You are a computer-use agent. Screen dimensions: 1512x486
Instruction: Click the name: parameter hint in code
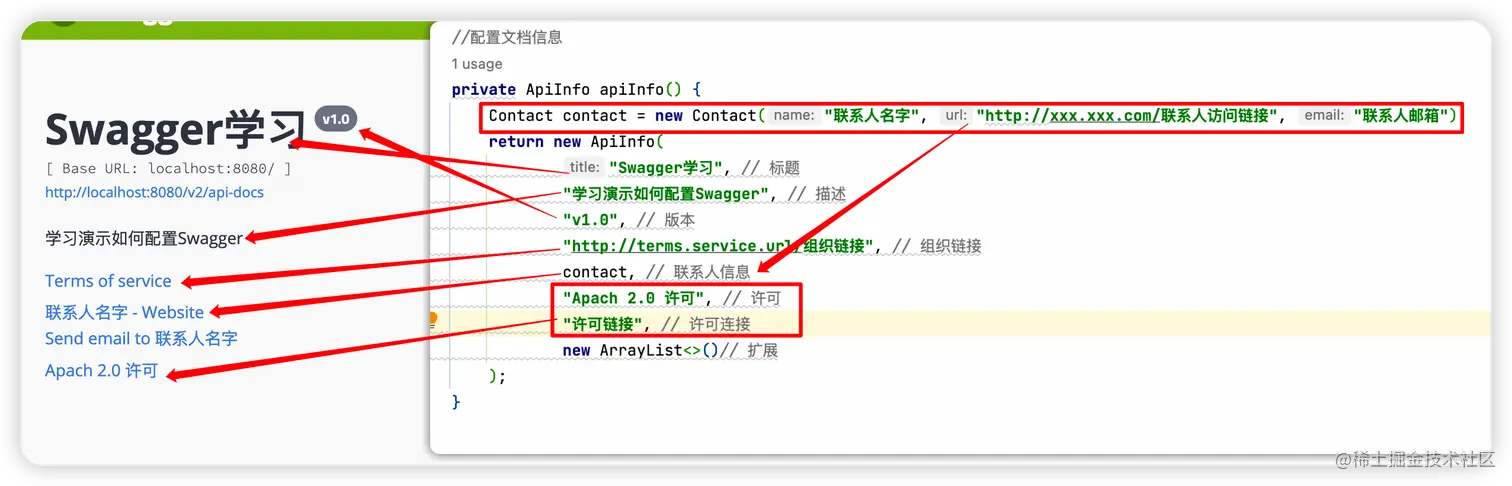[794, 116]
